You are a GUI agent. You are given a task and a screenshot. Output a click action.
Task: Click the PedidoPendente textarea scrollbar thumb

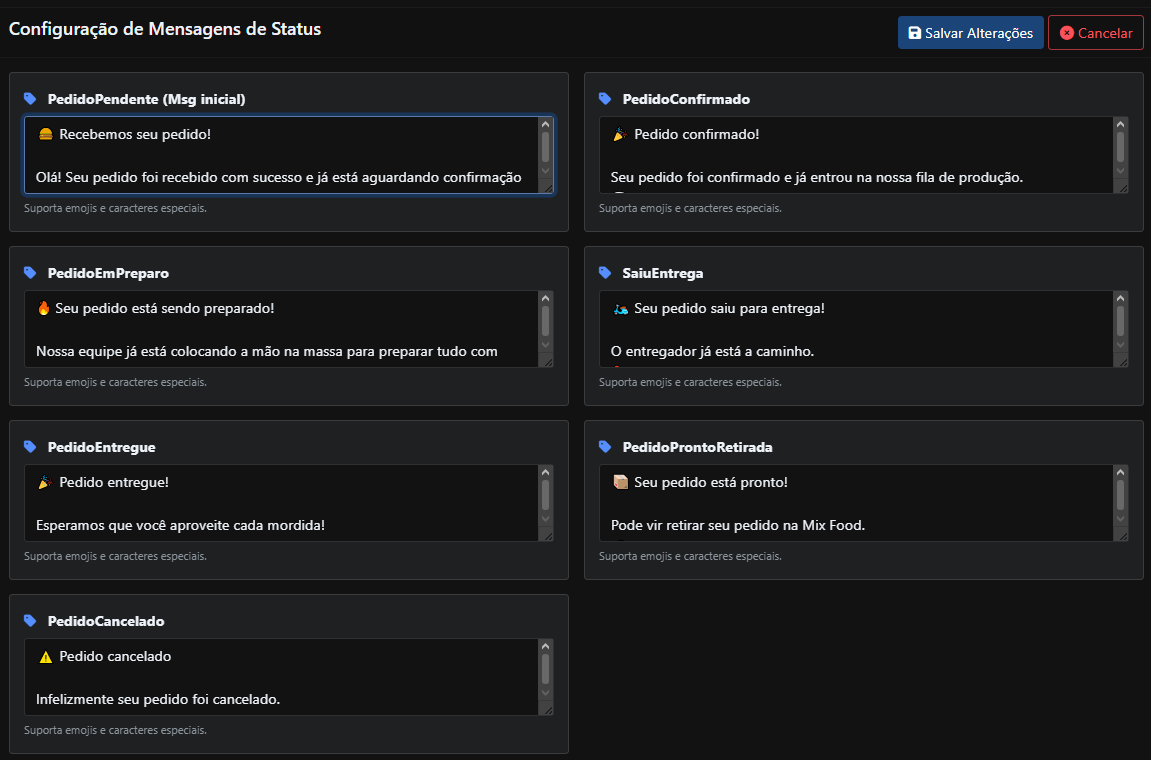tap(545, 147)
